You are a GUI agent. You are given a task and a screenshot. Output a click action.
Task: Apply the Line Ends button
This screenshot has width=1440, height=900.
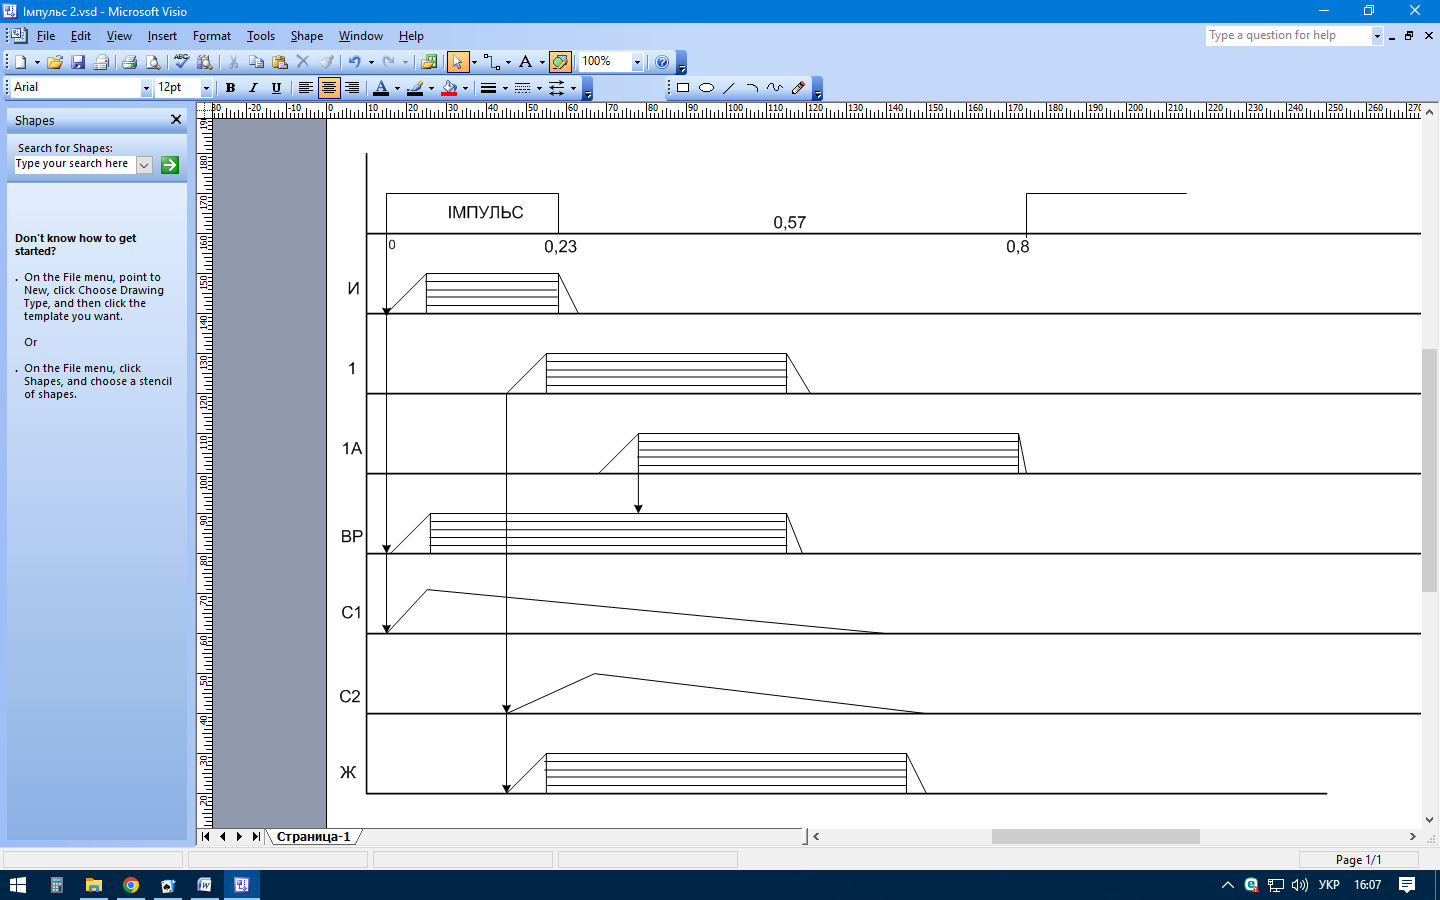(557, 88)
